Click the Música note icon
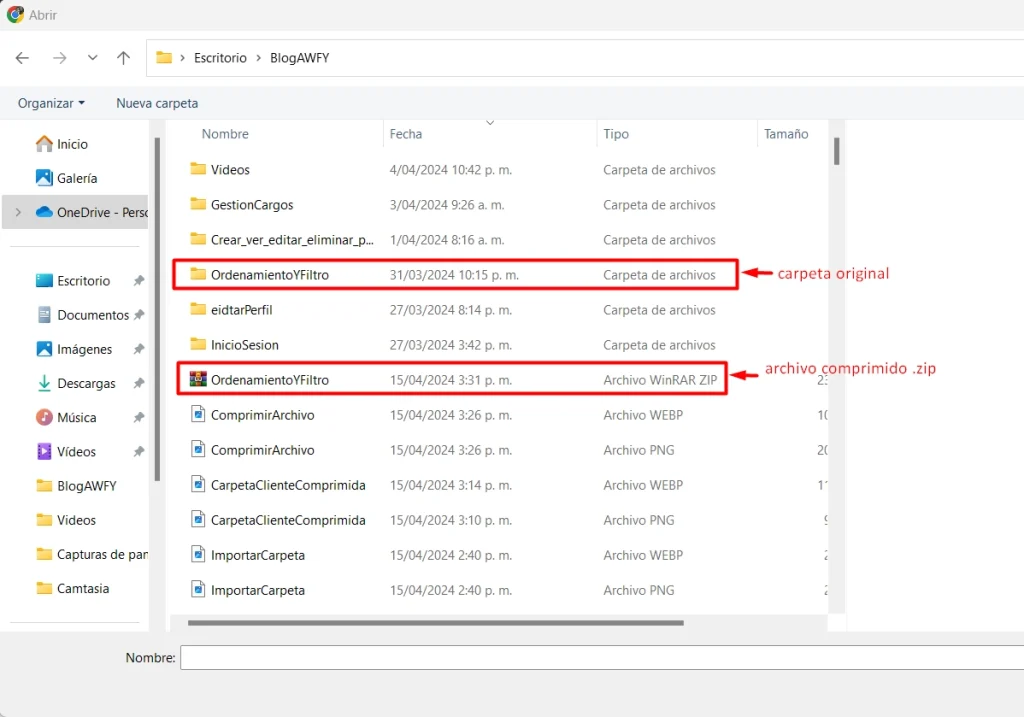This screenshot has width=1024, height=717. pos(44,417)
